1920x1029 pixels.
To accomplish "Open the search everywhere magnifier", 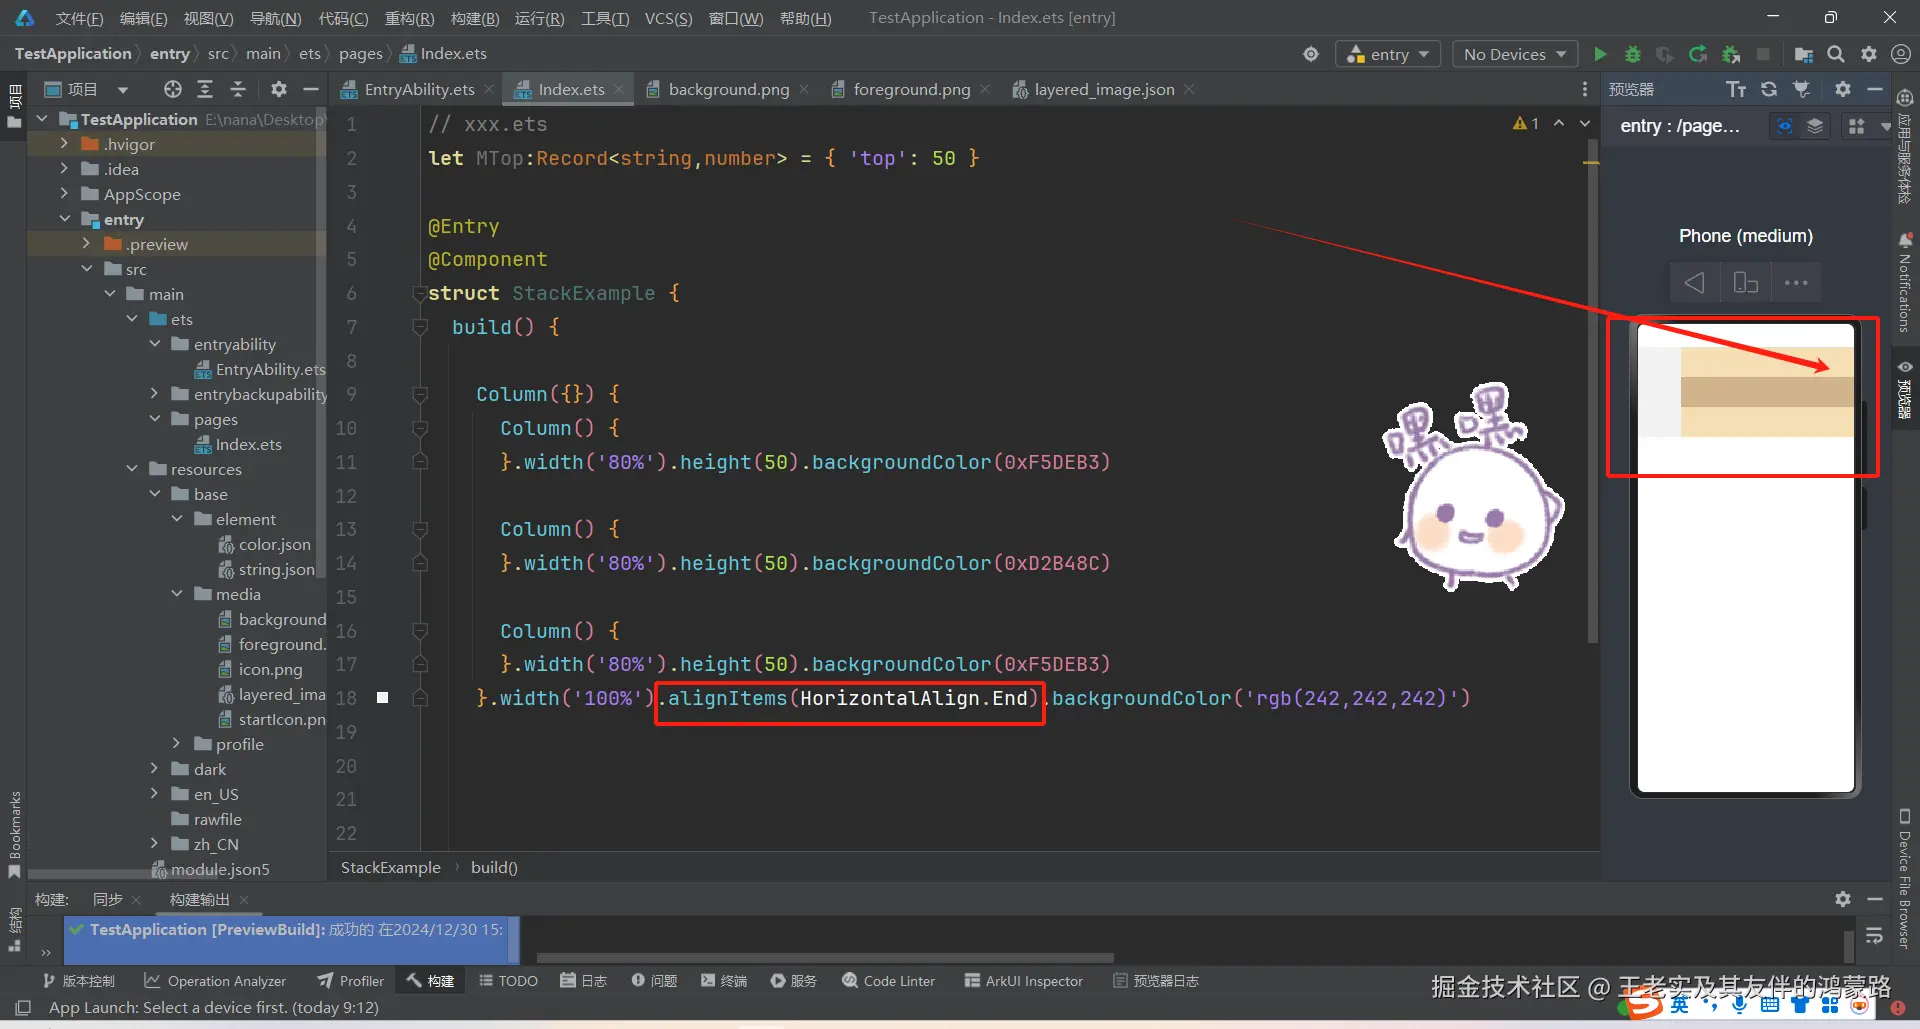I will [x=1836, y=54].
